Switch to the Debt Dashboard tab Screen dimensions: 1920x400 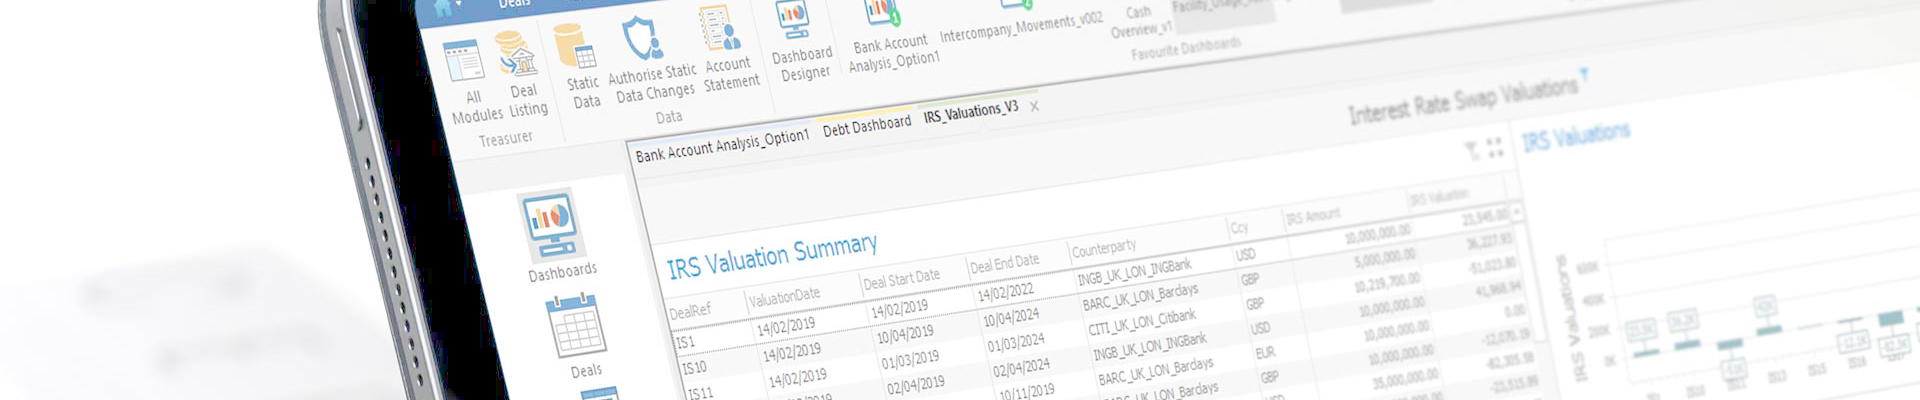pos(866,125)
